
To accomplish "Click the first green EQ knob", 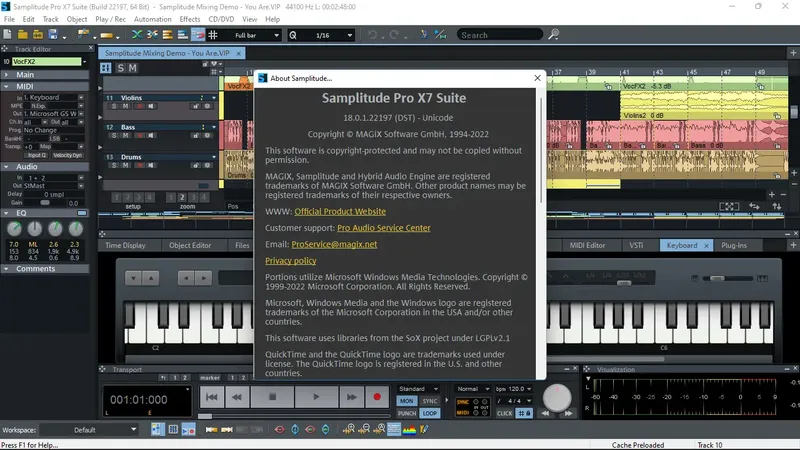I will (14, 229).
